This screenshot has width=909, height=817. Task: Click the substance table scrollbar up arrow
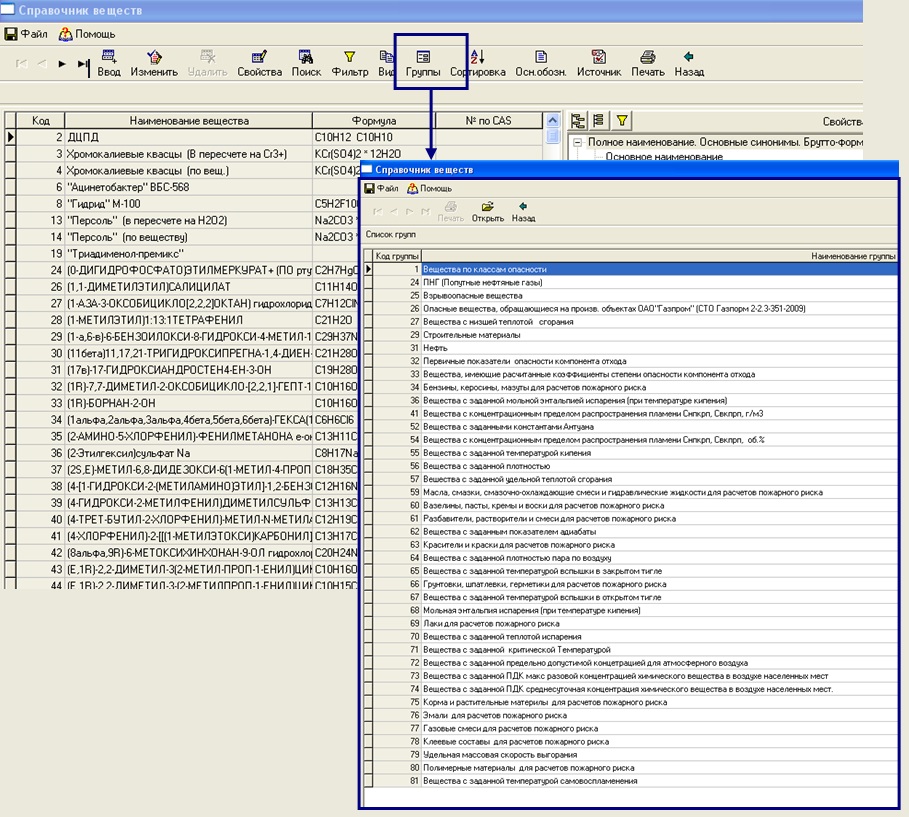pos(553,121)
